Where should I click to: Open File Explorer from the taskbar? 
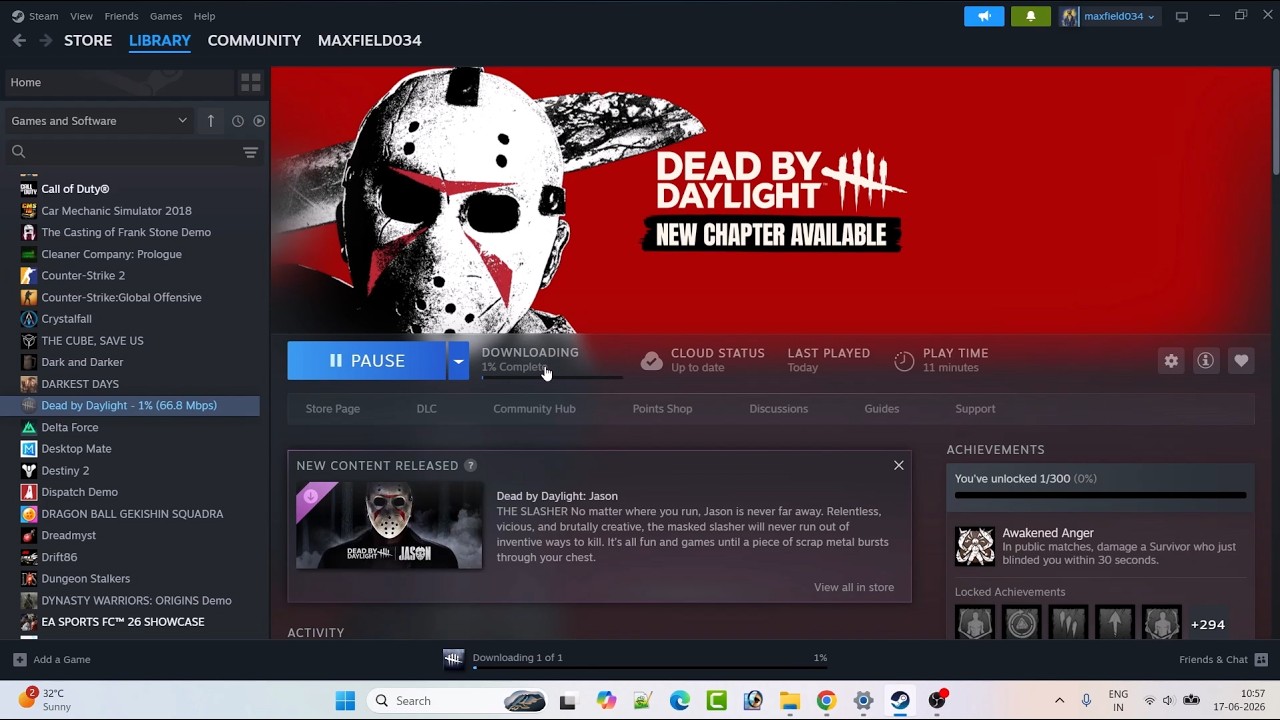click(x=790, y=701)
